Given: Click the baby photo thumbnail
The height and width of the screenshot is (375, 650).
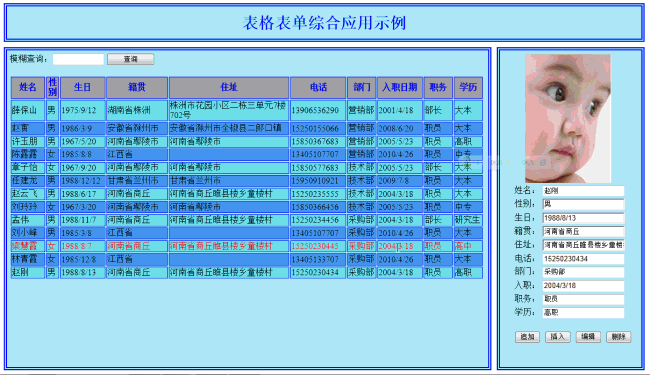Looking at the screenshot, I should (568, 119).
